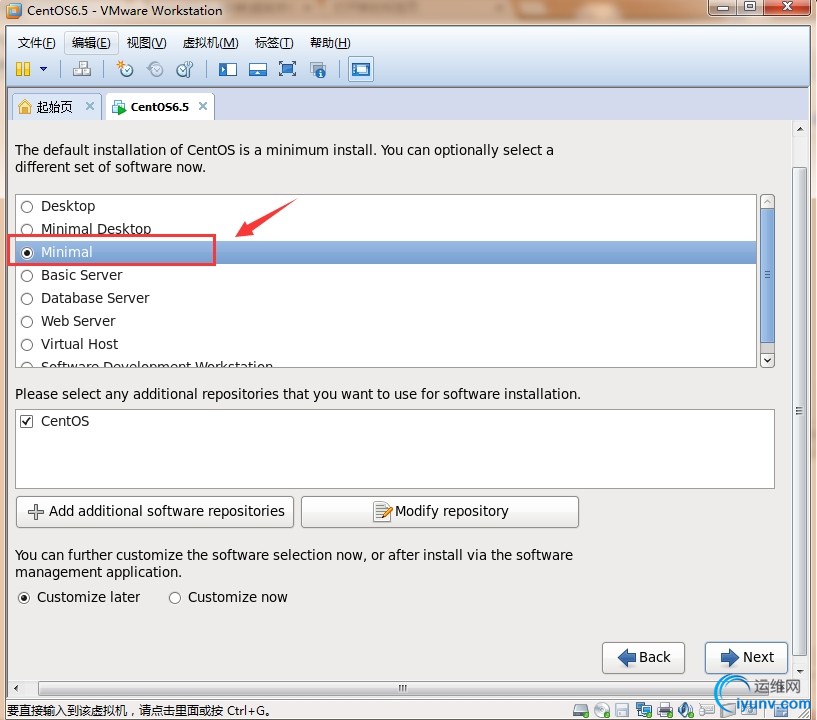The width and height of the screenshot is (817, 720).
Task: Click software list scrollbar down arrow
Action: 767,360
